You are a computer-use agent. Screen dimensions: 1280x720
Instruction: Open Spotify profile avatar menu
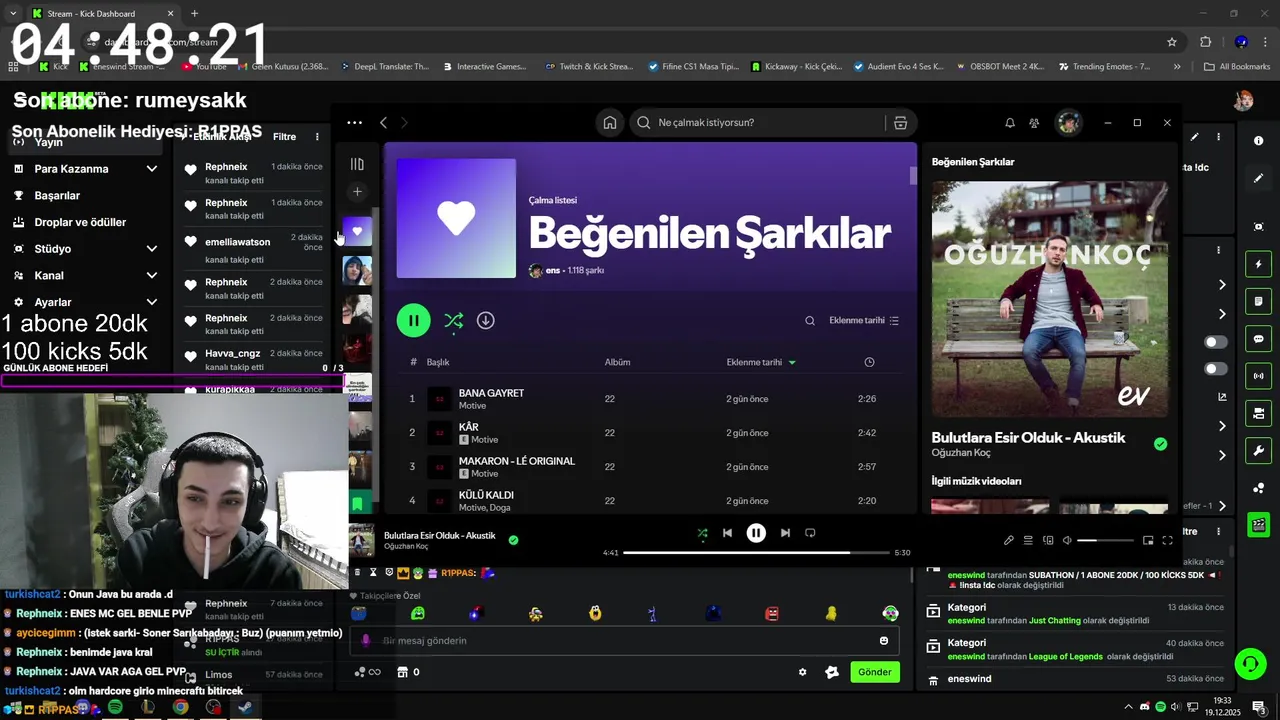click(1068, 123)
